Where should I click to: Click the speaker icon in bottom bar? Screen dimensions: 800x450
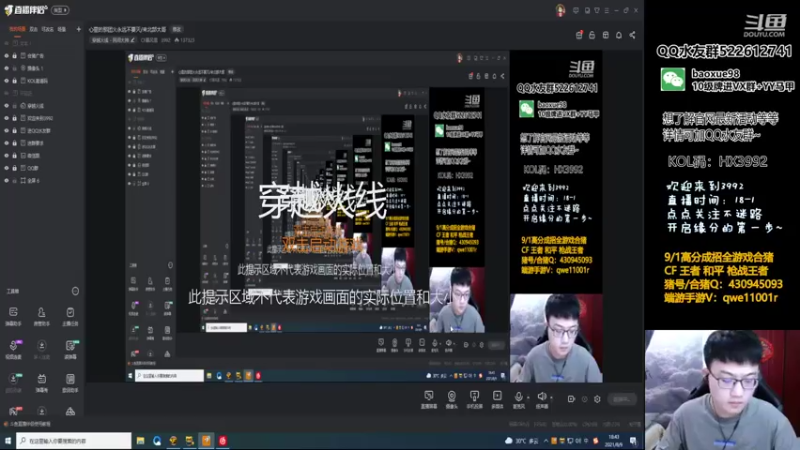click(x=541, y=396)
